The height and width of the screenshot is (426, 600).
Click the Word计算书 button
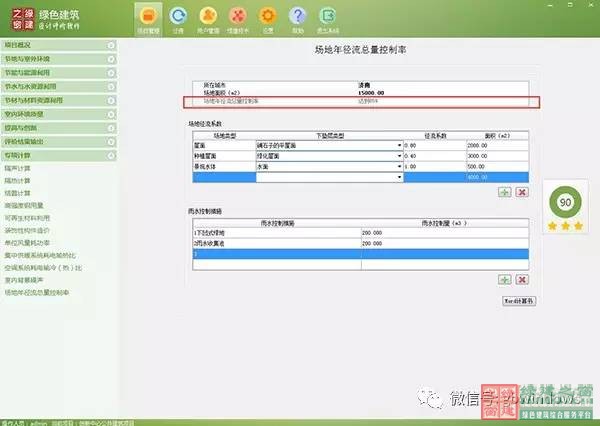point(518,300)
